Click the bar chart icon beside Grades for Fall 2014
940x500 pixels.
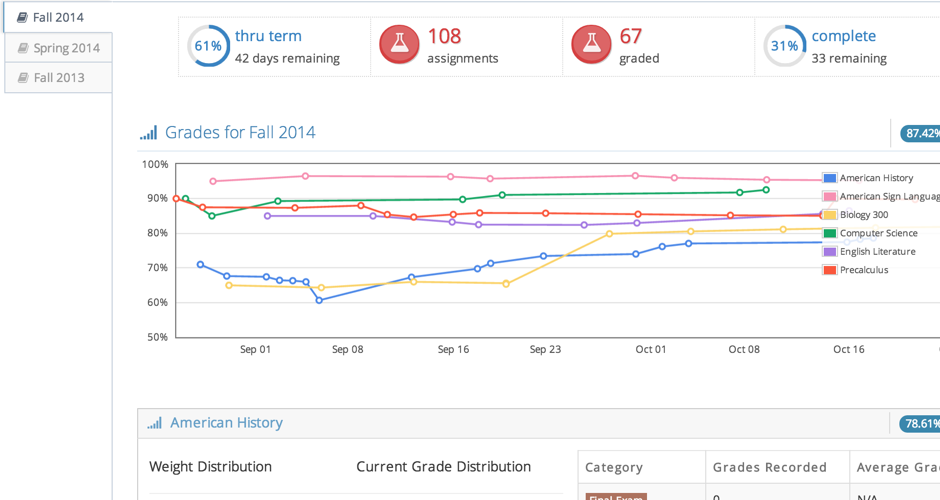click(149, 133)
